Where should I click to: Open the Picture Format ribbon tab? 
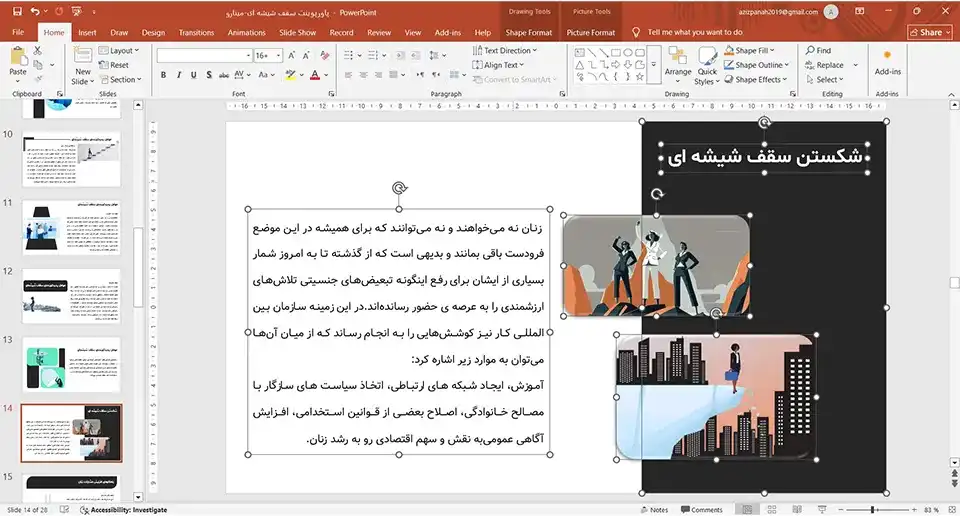pyautogui.click(x=590, y=32)
